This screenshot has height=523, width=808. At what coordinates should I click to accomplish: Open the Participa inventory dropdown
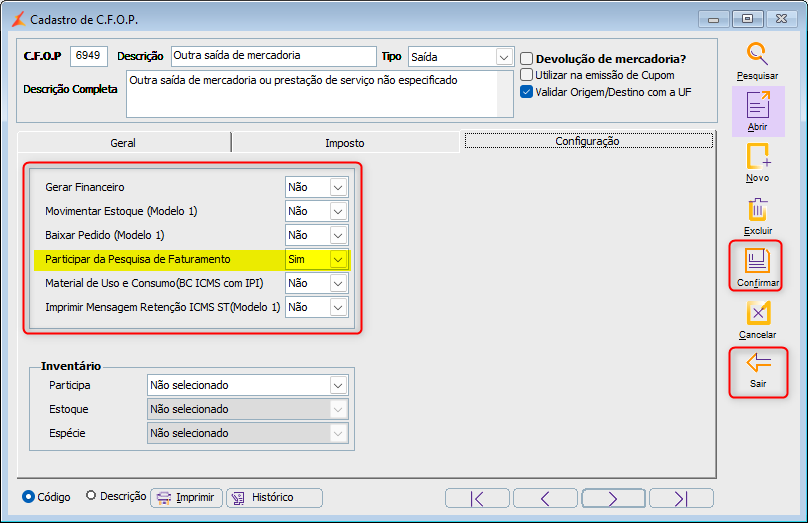pos(338,385)
